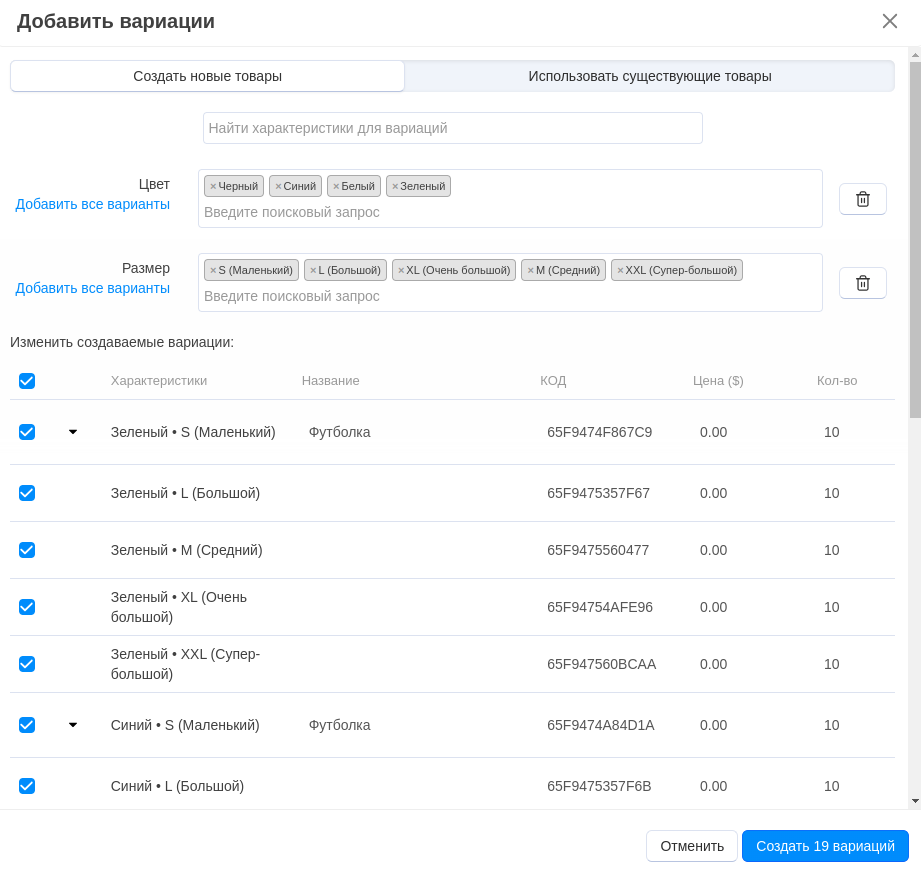Uncheck the Зеленый • S (Маленький) variation

[x=27, y=432]
